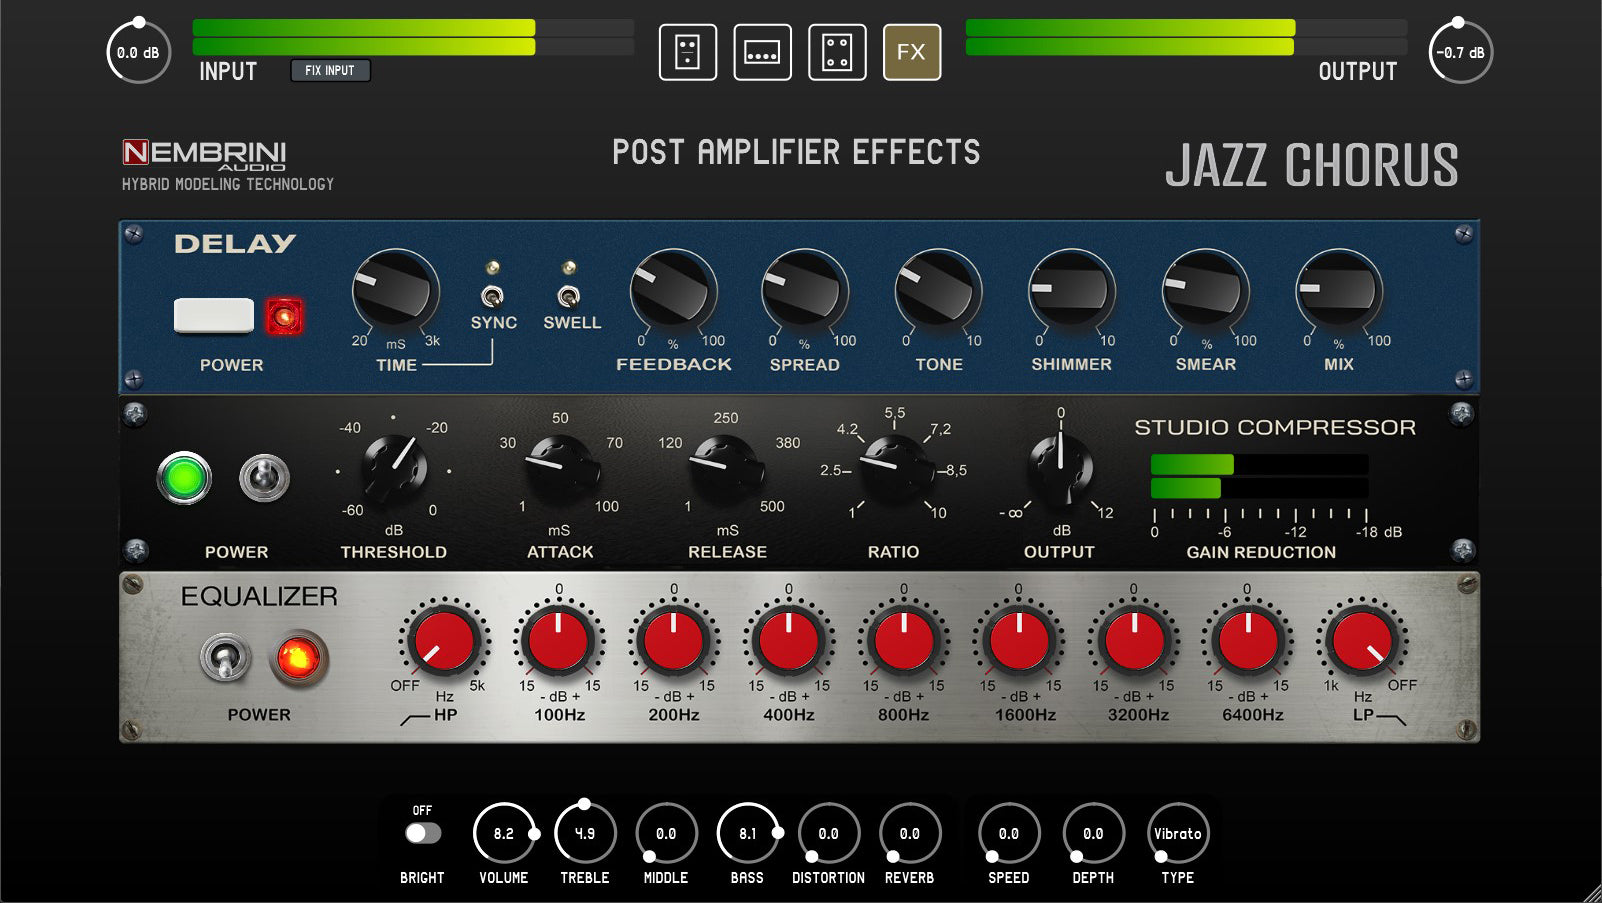Click the REVERB amp knob
Screen dimensions: 1602x903
tap(909, 833)
